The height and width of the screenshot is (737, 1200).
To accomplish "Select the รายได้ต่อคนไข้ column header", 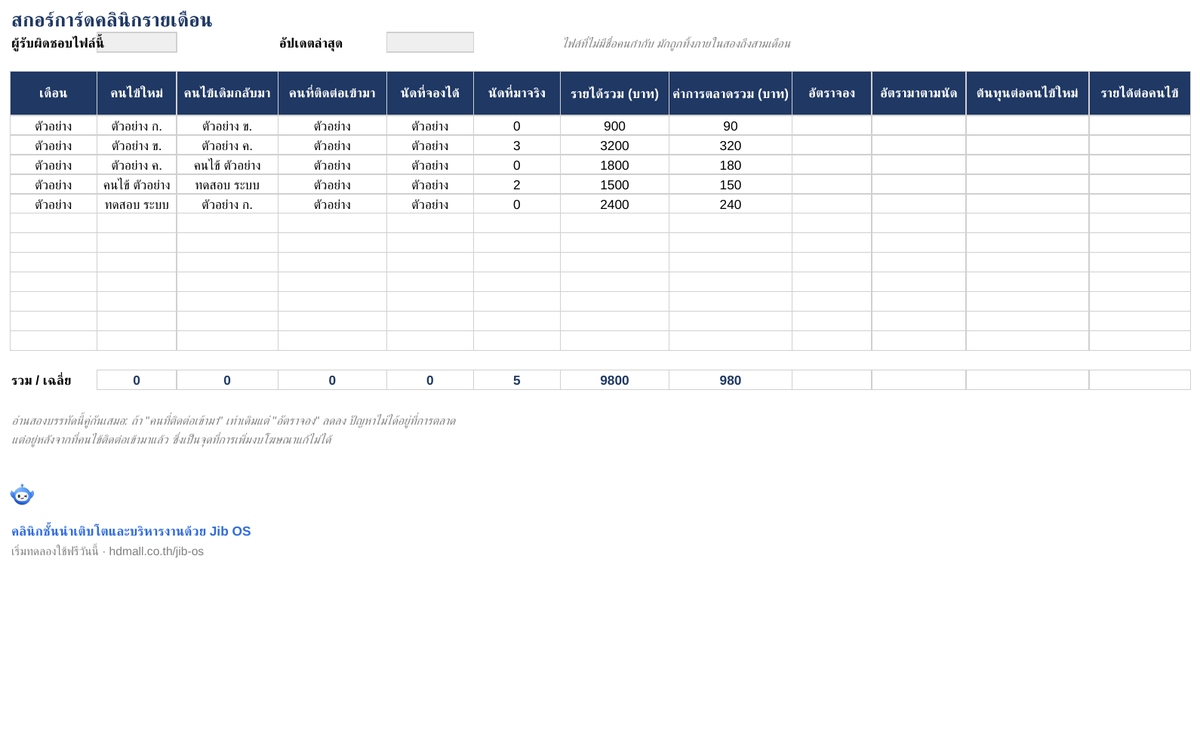I will coord(1140,93).
